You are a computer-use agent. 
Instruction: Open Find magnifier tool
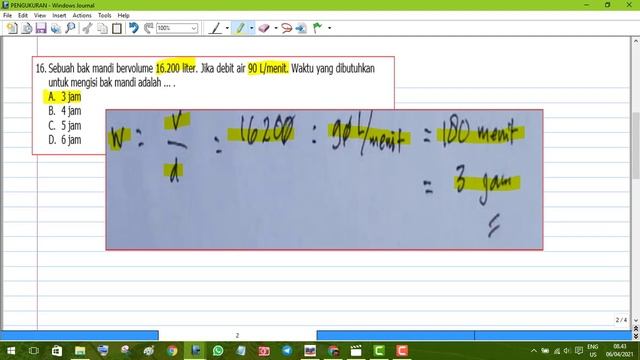[x=70, y=28]
